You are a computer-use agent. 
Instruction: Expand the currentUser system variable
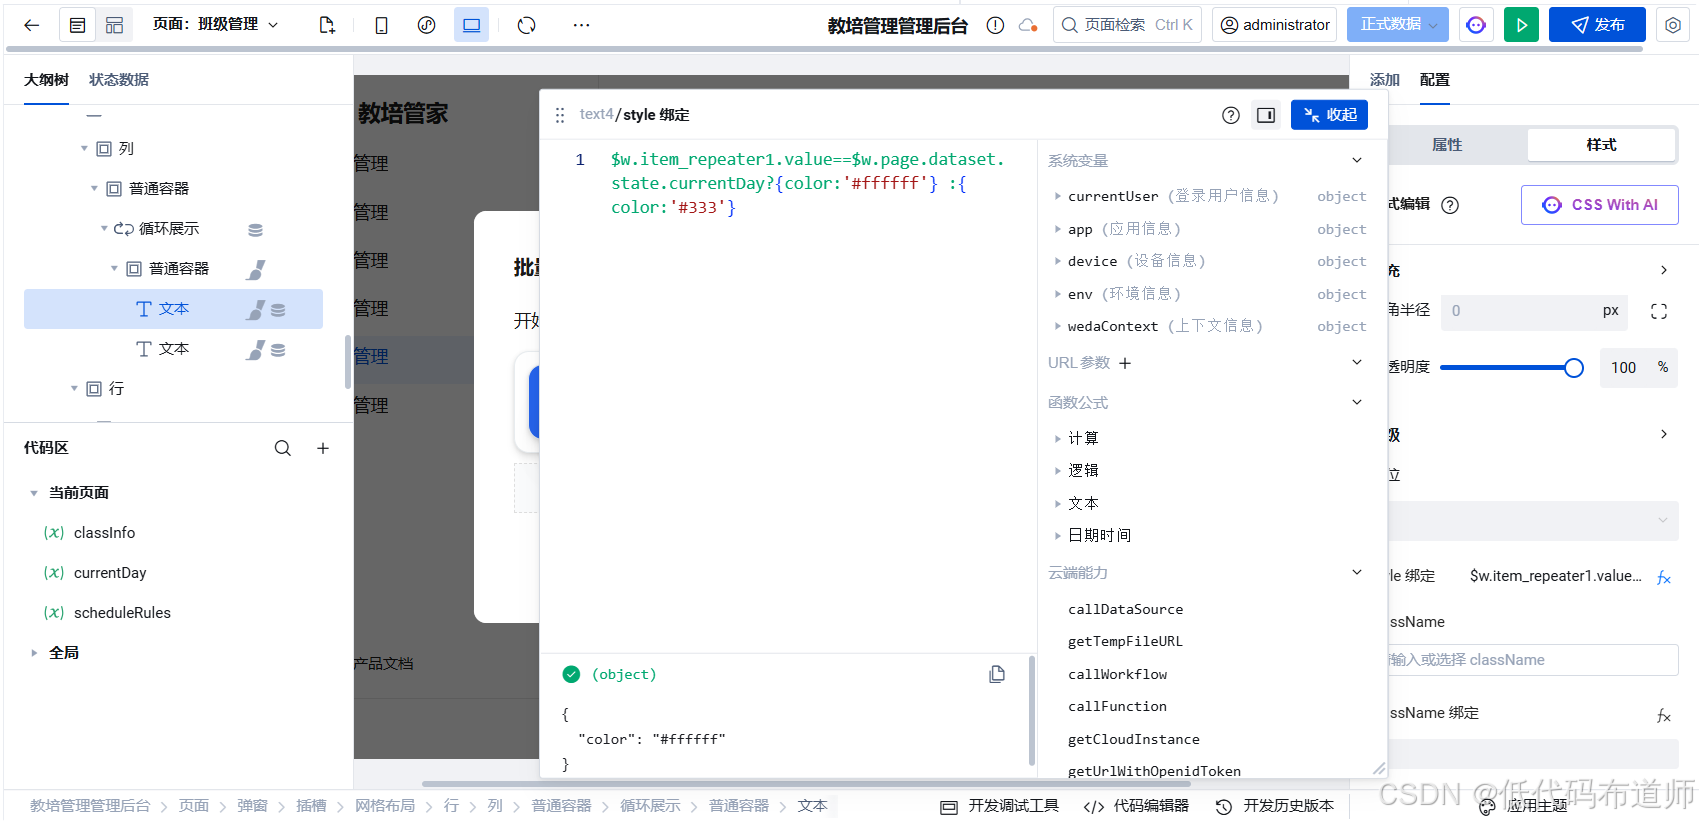(1058, 196)
